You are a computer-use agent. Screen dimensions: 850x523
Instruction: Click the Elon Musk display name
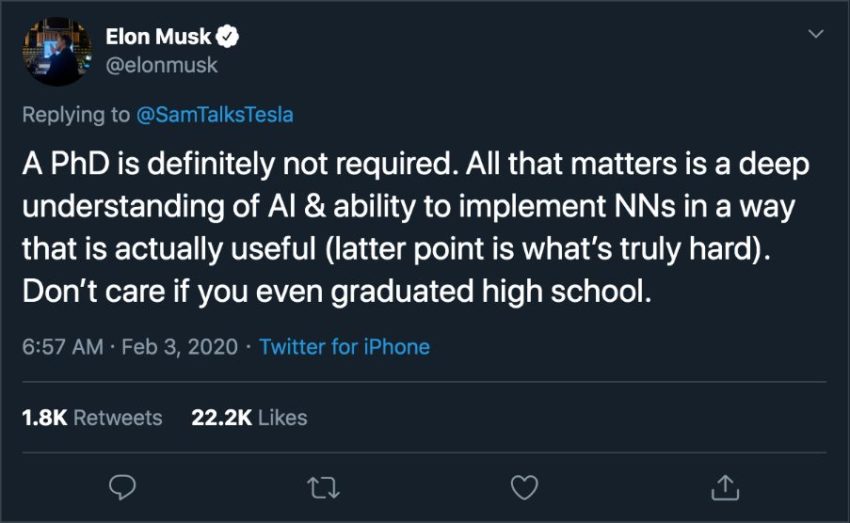point(158,37)
